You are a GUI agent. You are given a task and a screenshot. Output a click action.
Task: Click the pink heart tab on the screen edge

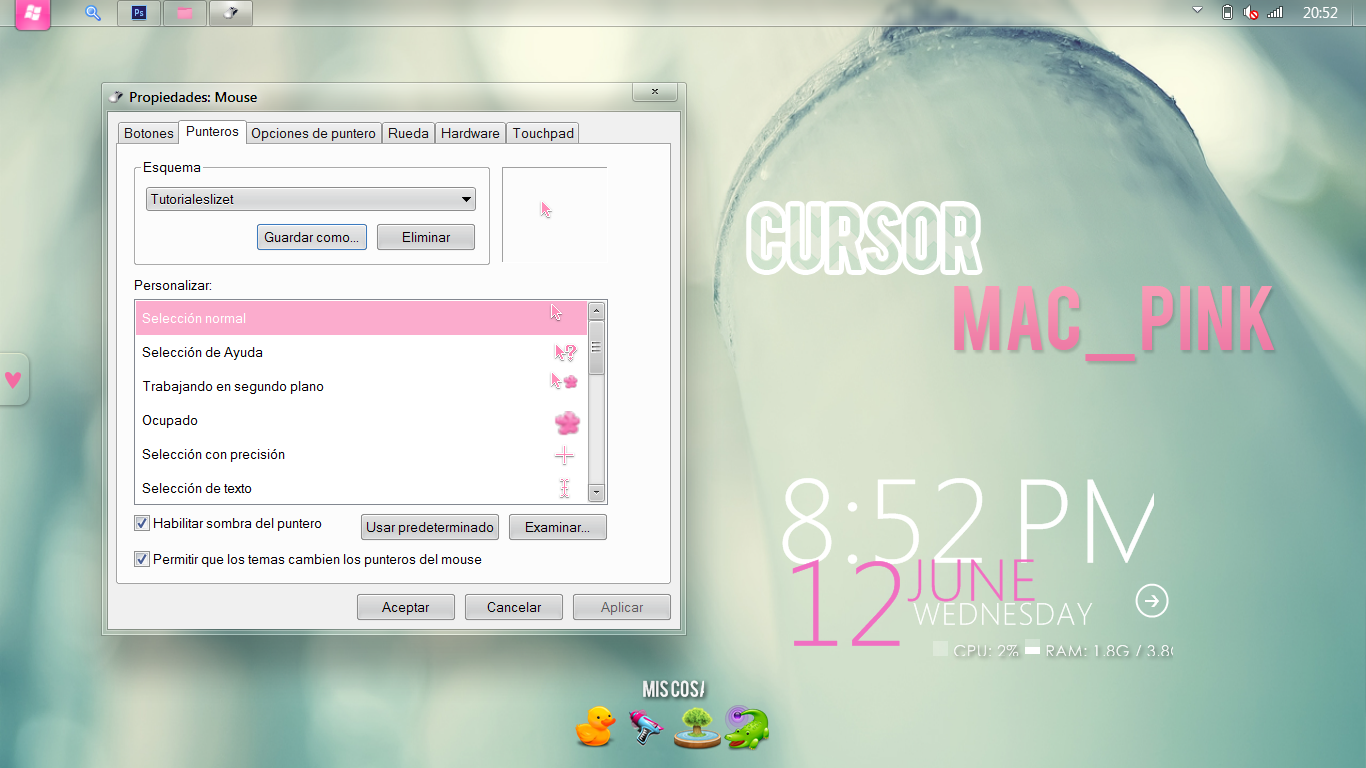13,379
